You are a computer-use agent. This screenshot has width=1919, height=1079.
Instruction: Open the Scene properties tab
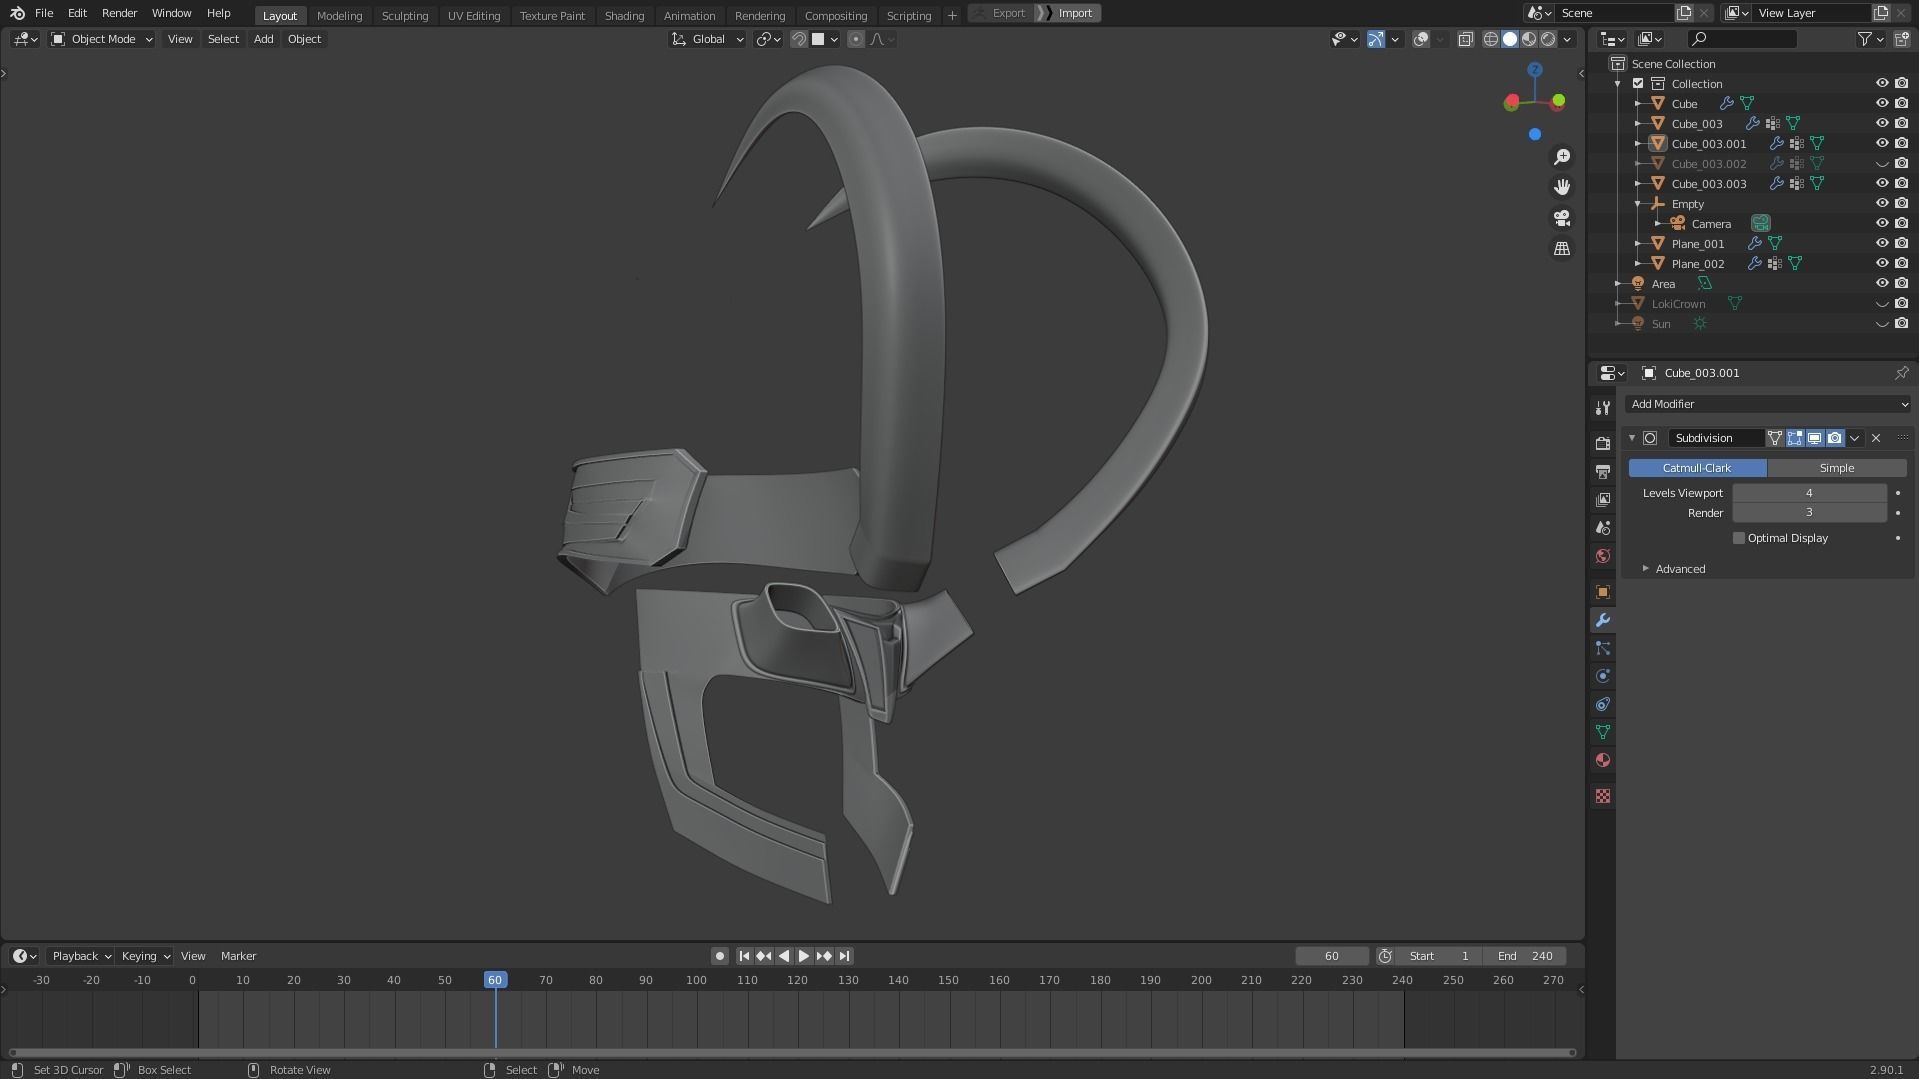(1603, 527)
